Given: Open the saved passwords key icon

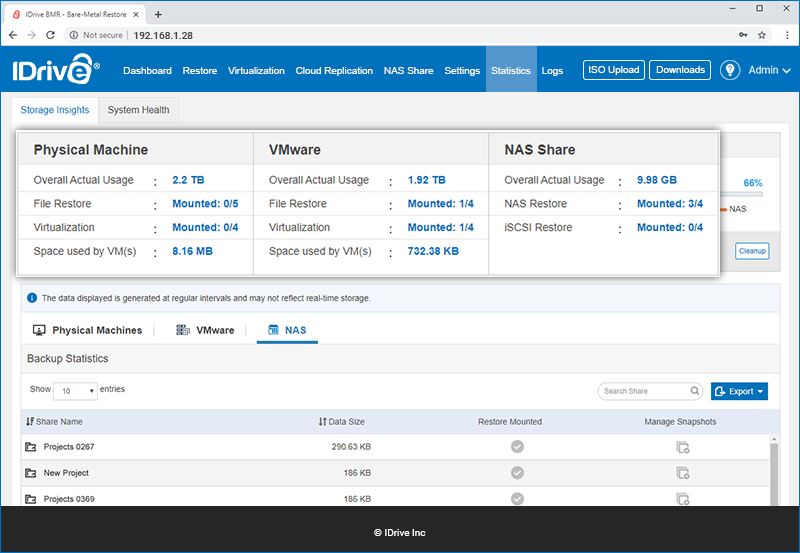Looking at the screenshot, I should tap(743, 35).
